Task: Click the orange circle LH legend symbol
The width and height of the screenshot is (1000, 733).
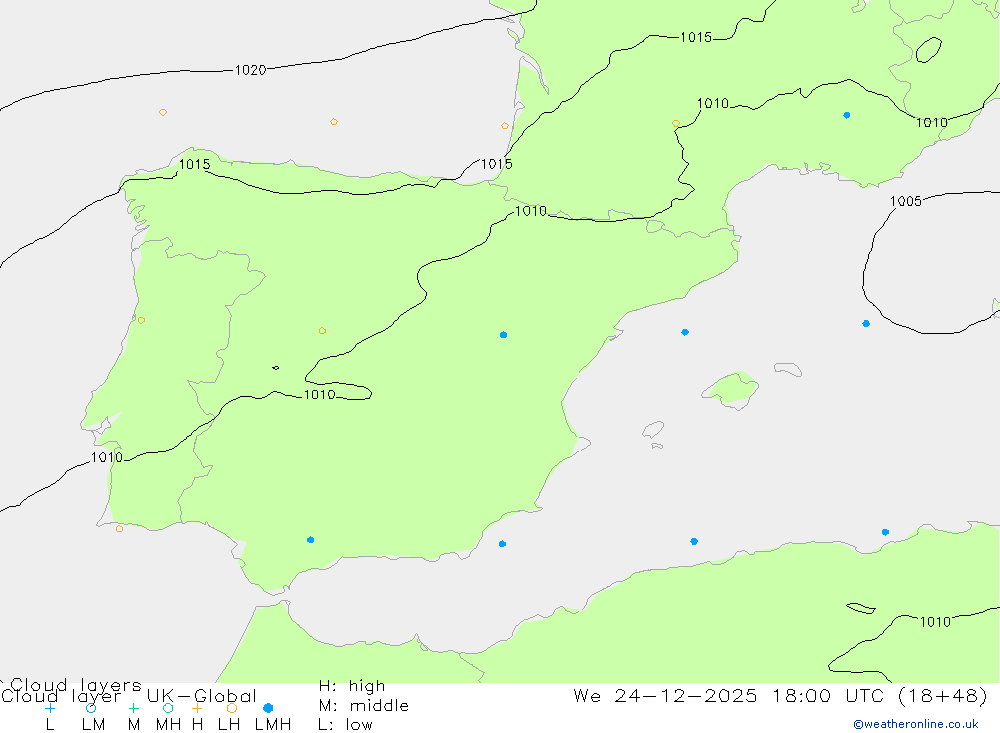Action: (232, 708)
